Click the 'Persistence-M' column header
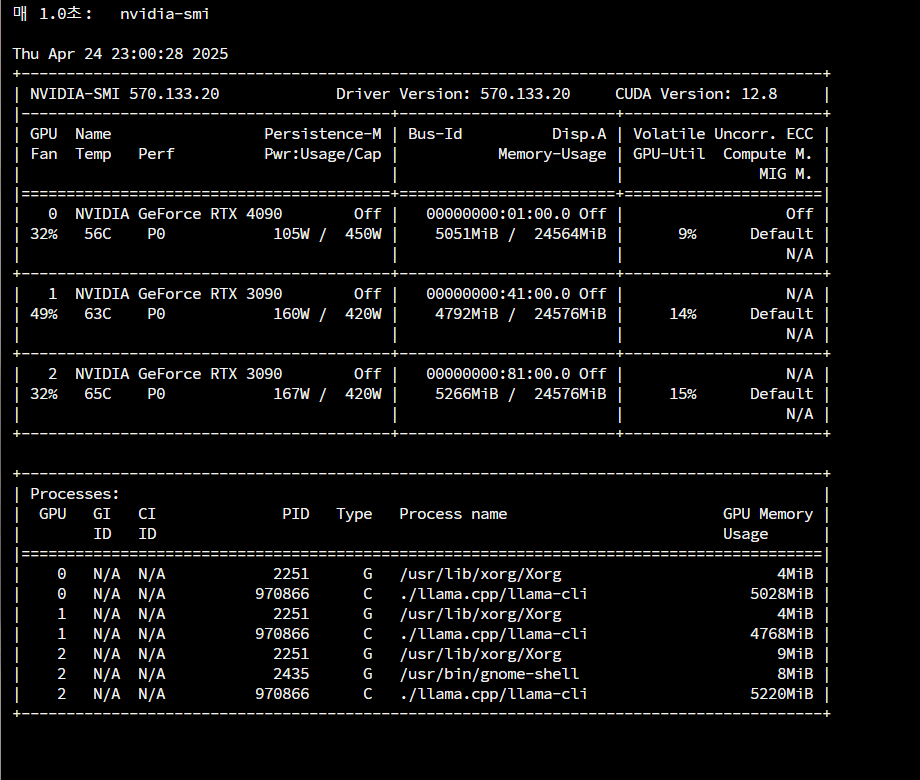This screenshot has width=920, height=780. (x=323, y=134)
